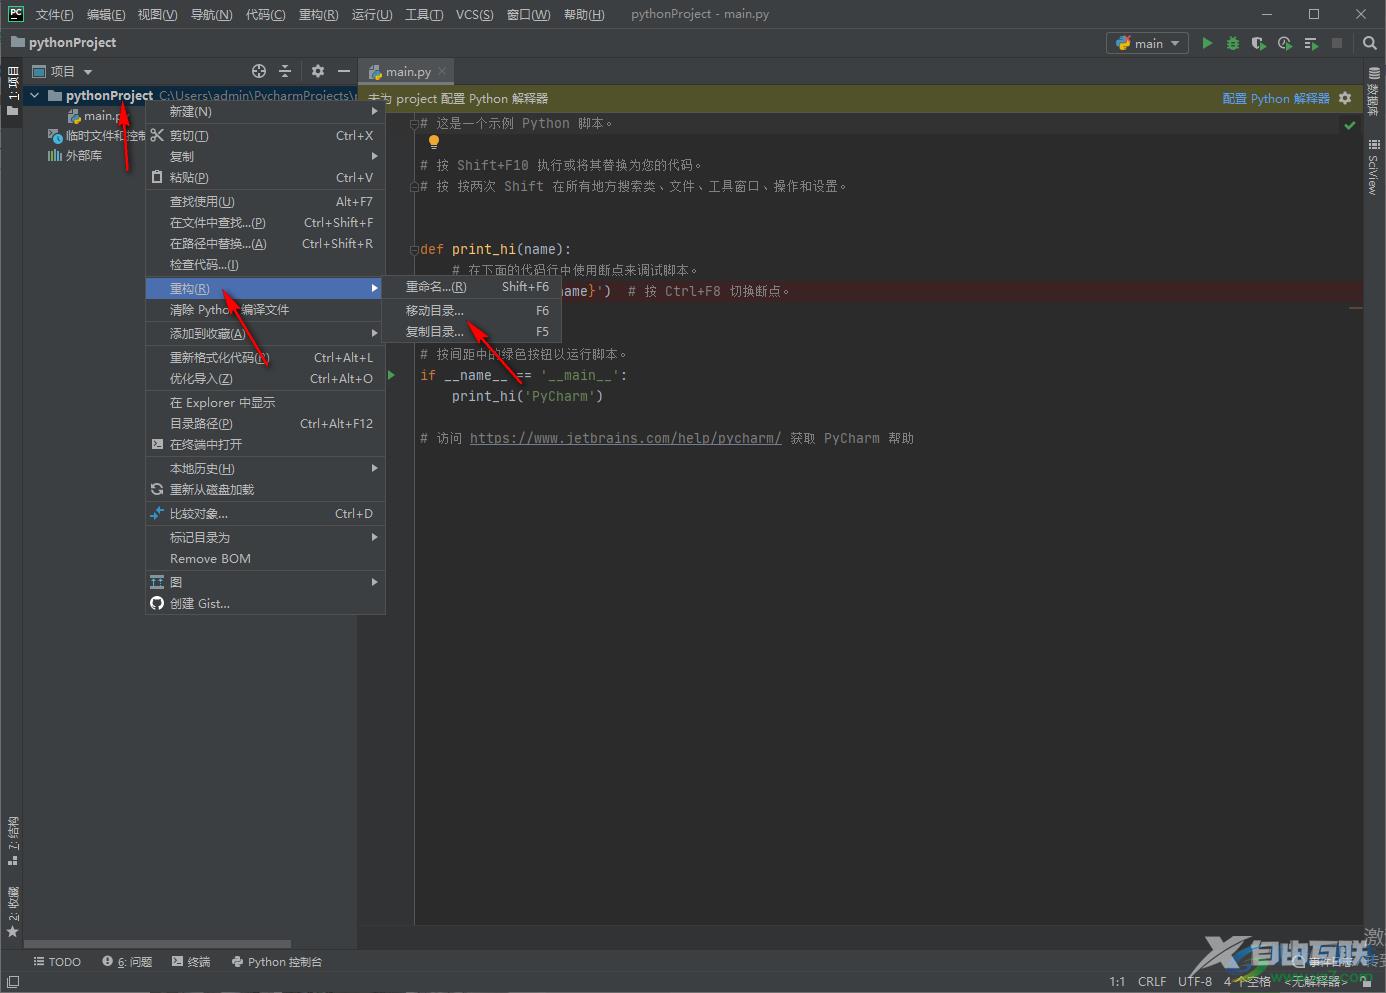Image resolution: width=1386 pixels, height=993 pixels.
Task: Collapse all in the project panel
Action: click(285, 71)
